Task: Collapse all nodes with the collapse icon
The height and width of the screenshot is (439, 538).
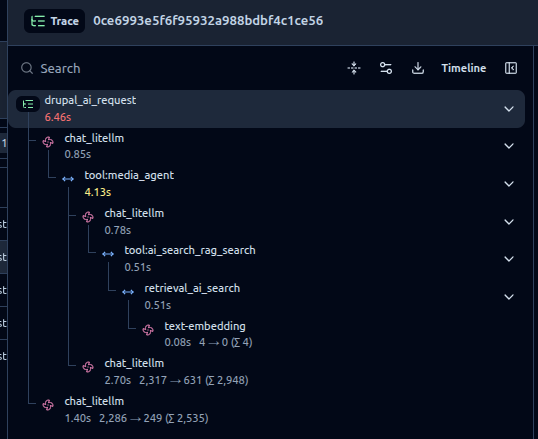Action: point(354,68)
